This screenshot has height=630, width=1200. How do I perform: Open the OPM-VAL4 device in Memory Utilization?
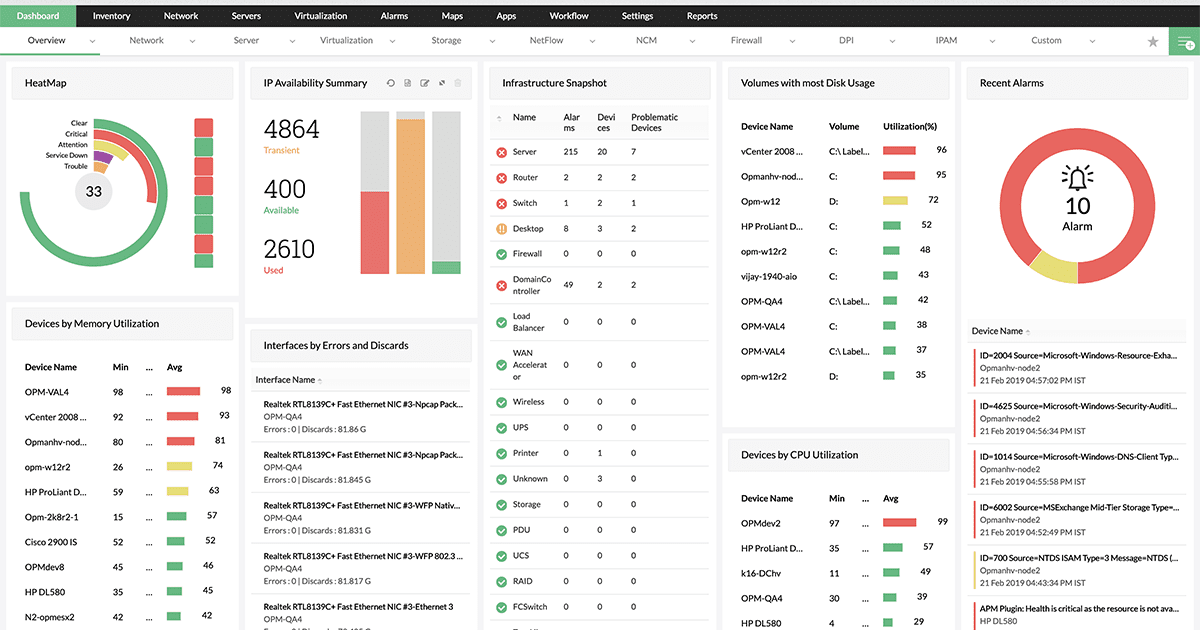47,392
